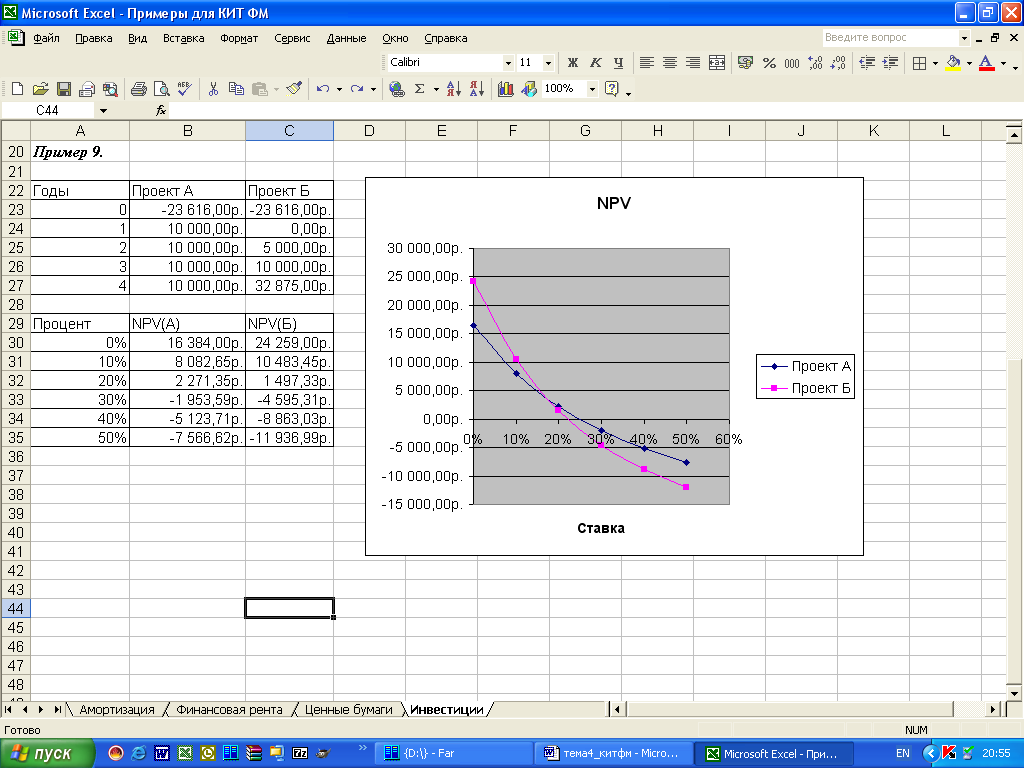Screen dimensions: 1024x768
Task: Expand the Undo history dropdown arrow
Action: (339, 89)
